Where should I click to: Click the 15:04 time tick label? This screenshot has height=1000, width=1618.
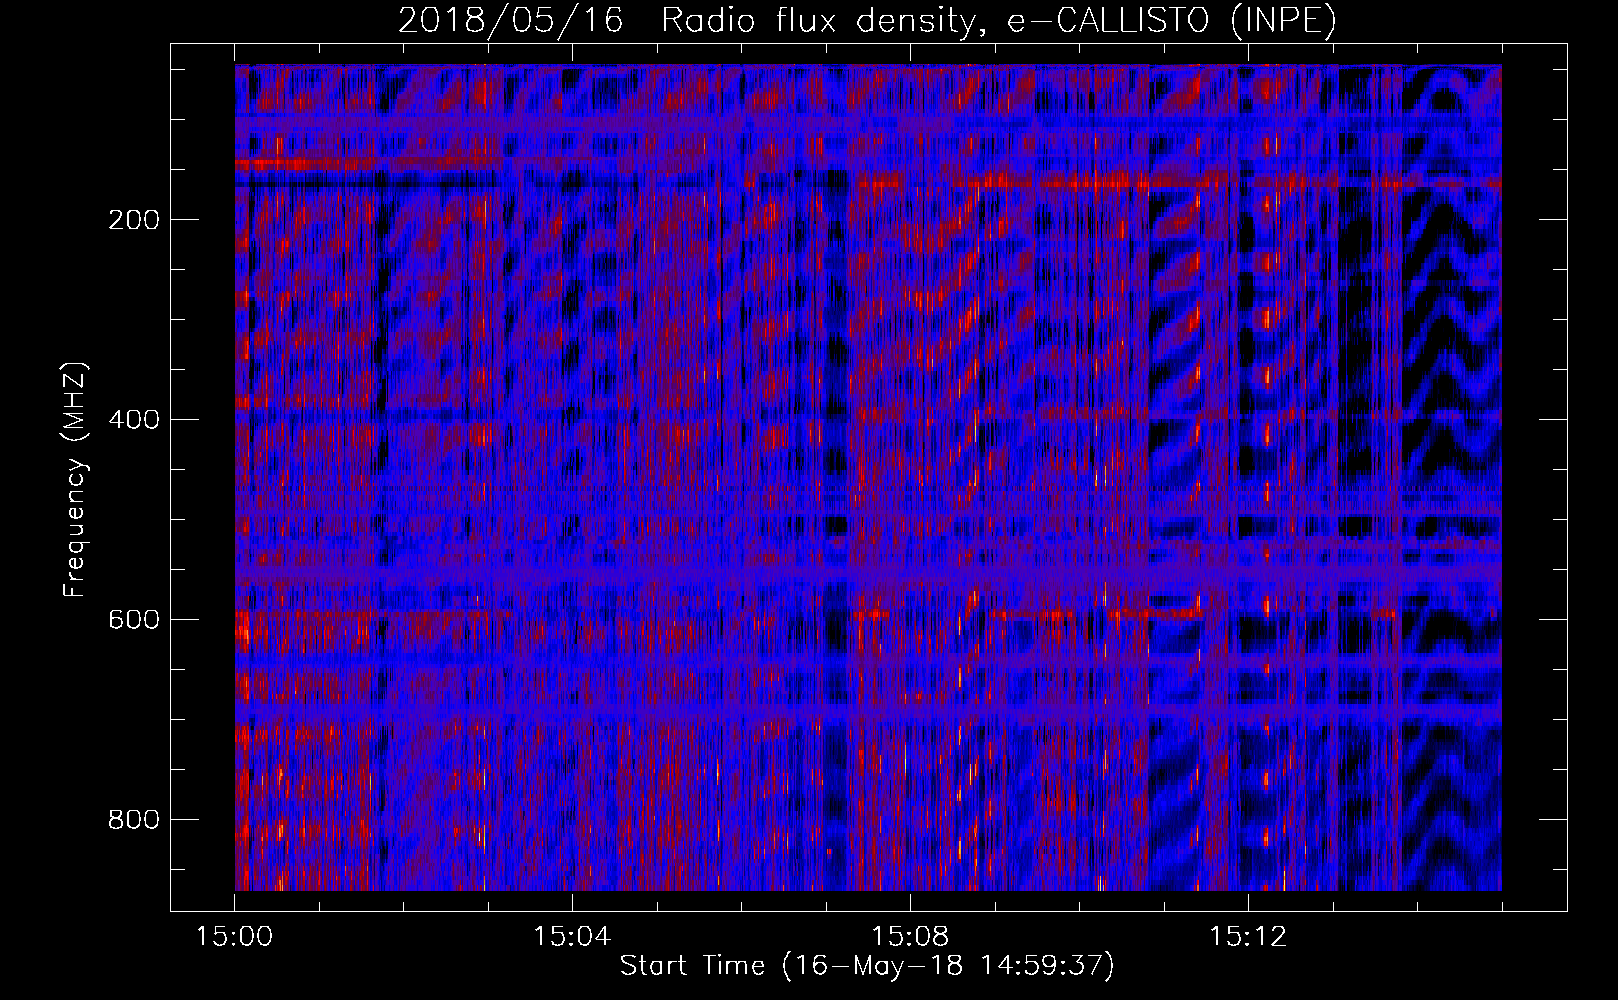tap(572, 937)
